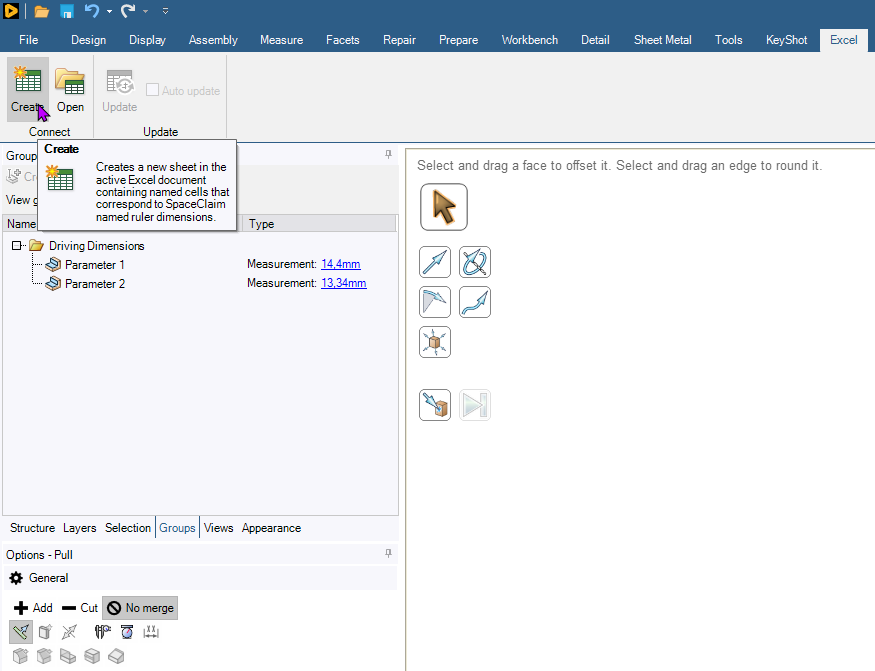
Task: Pin the Groups panel with pushpin
Action: (x=388, y=155)
